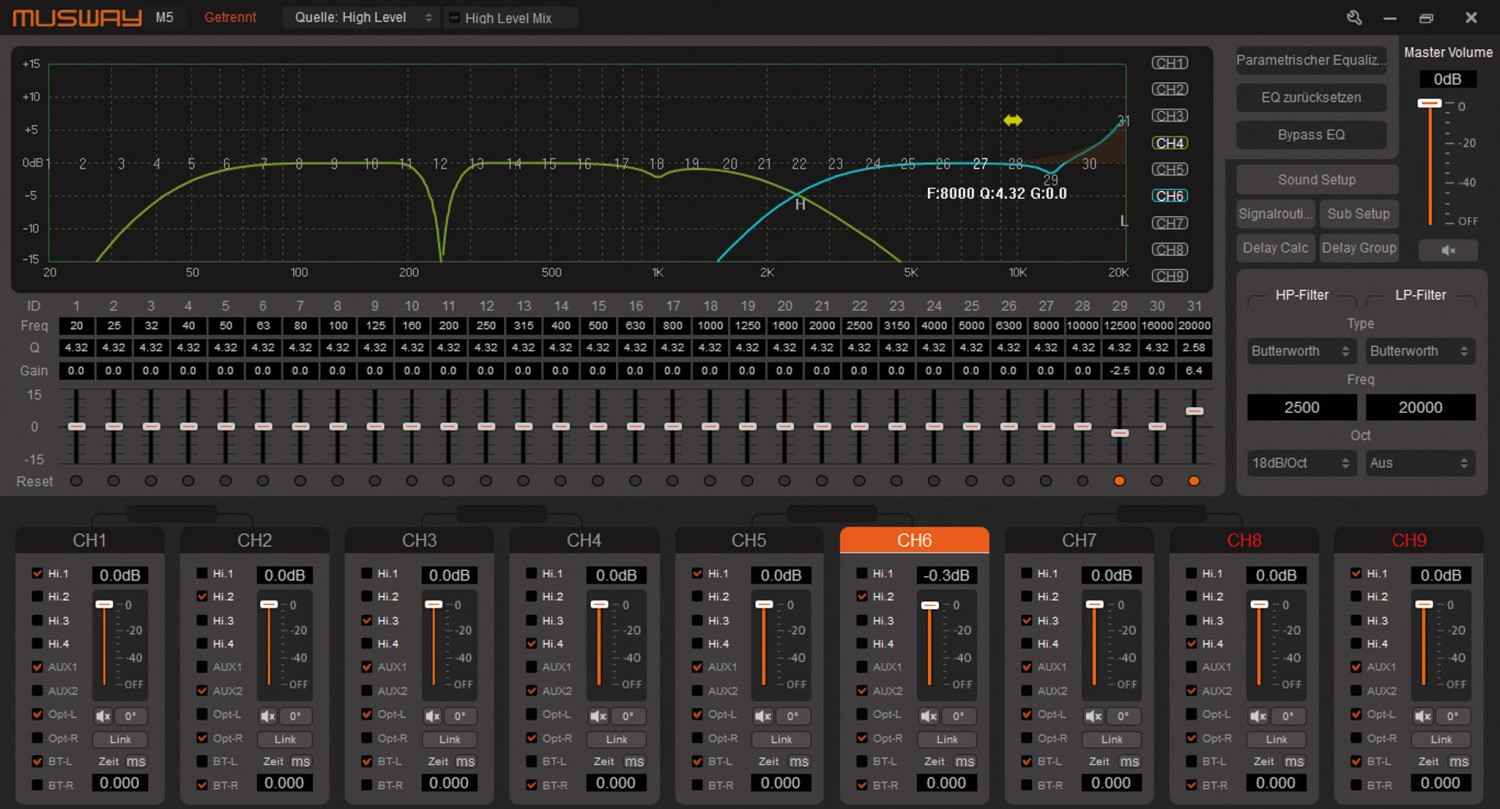Mute CH6 with its speaker icon

pos(929,717)
